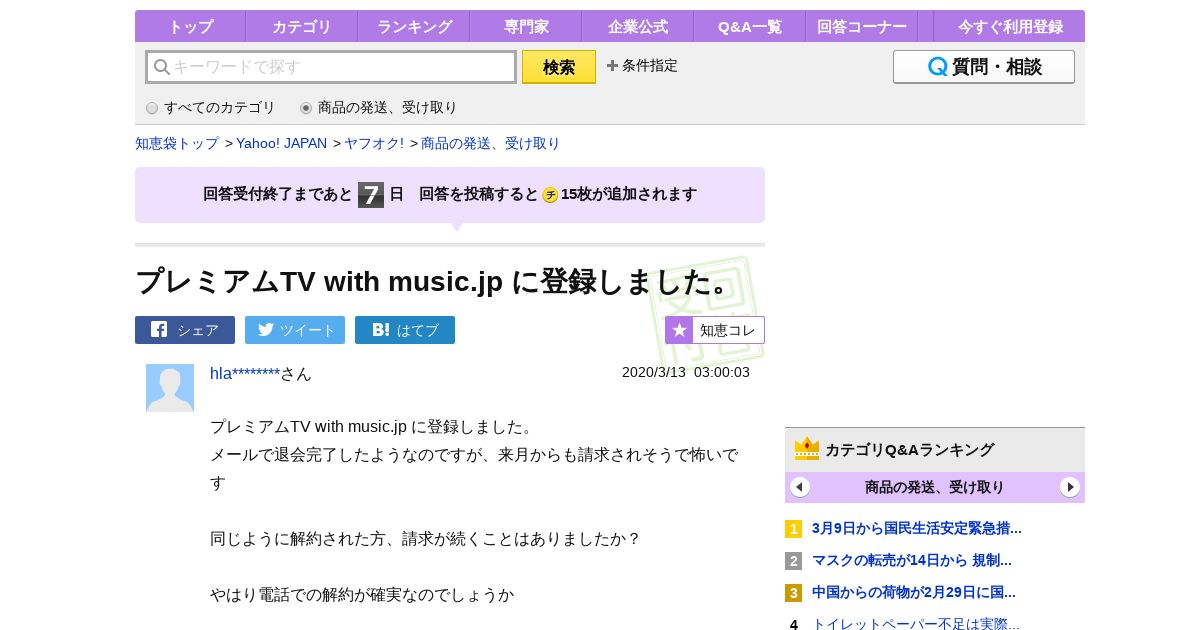Click the user avatar image

click(170, 388)
